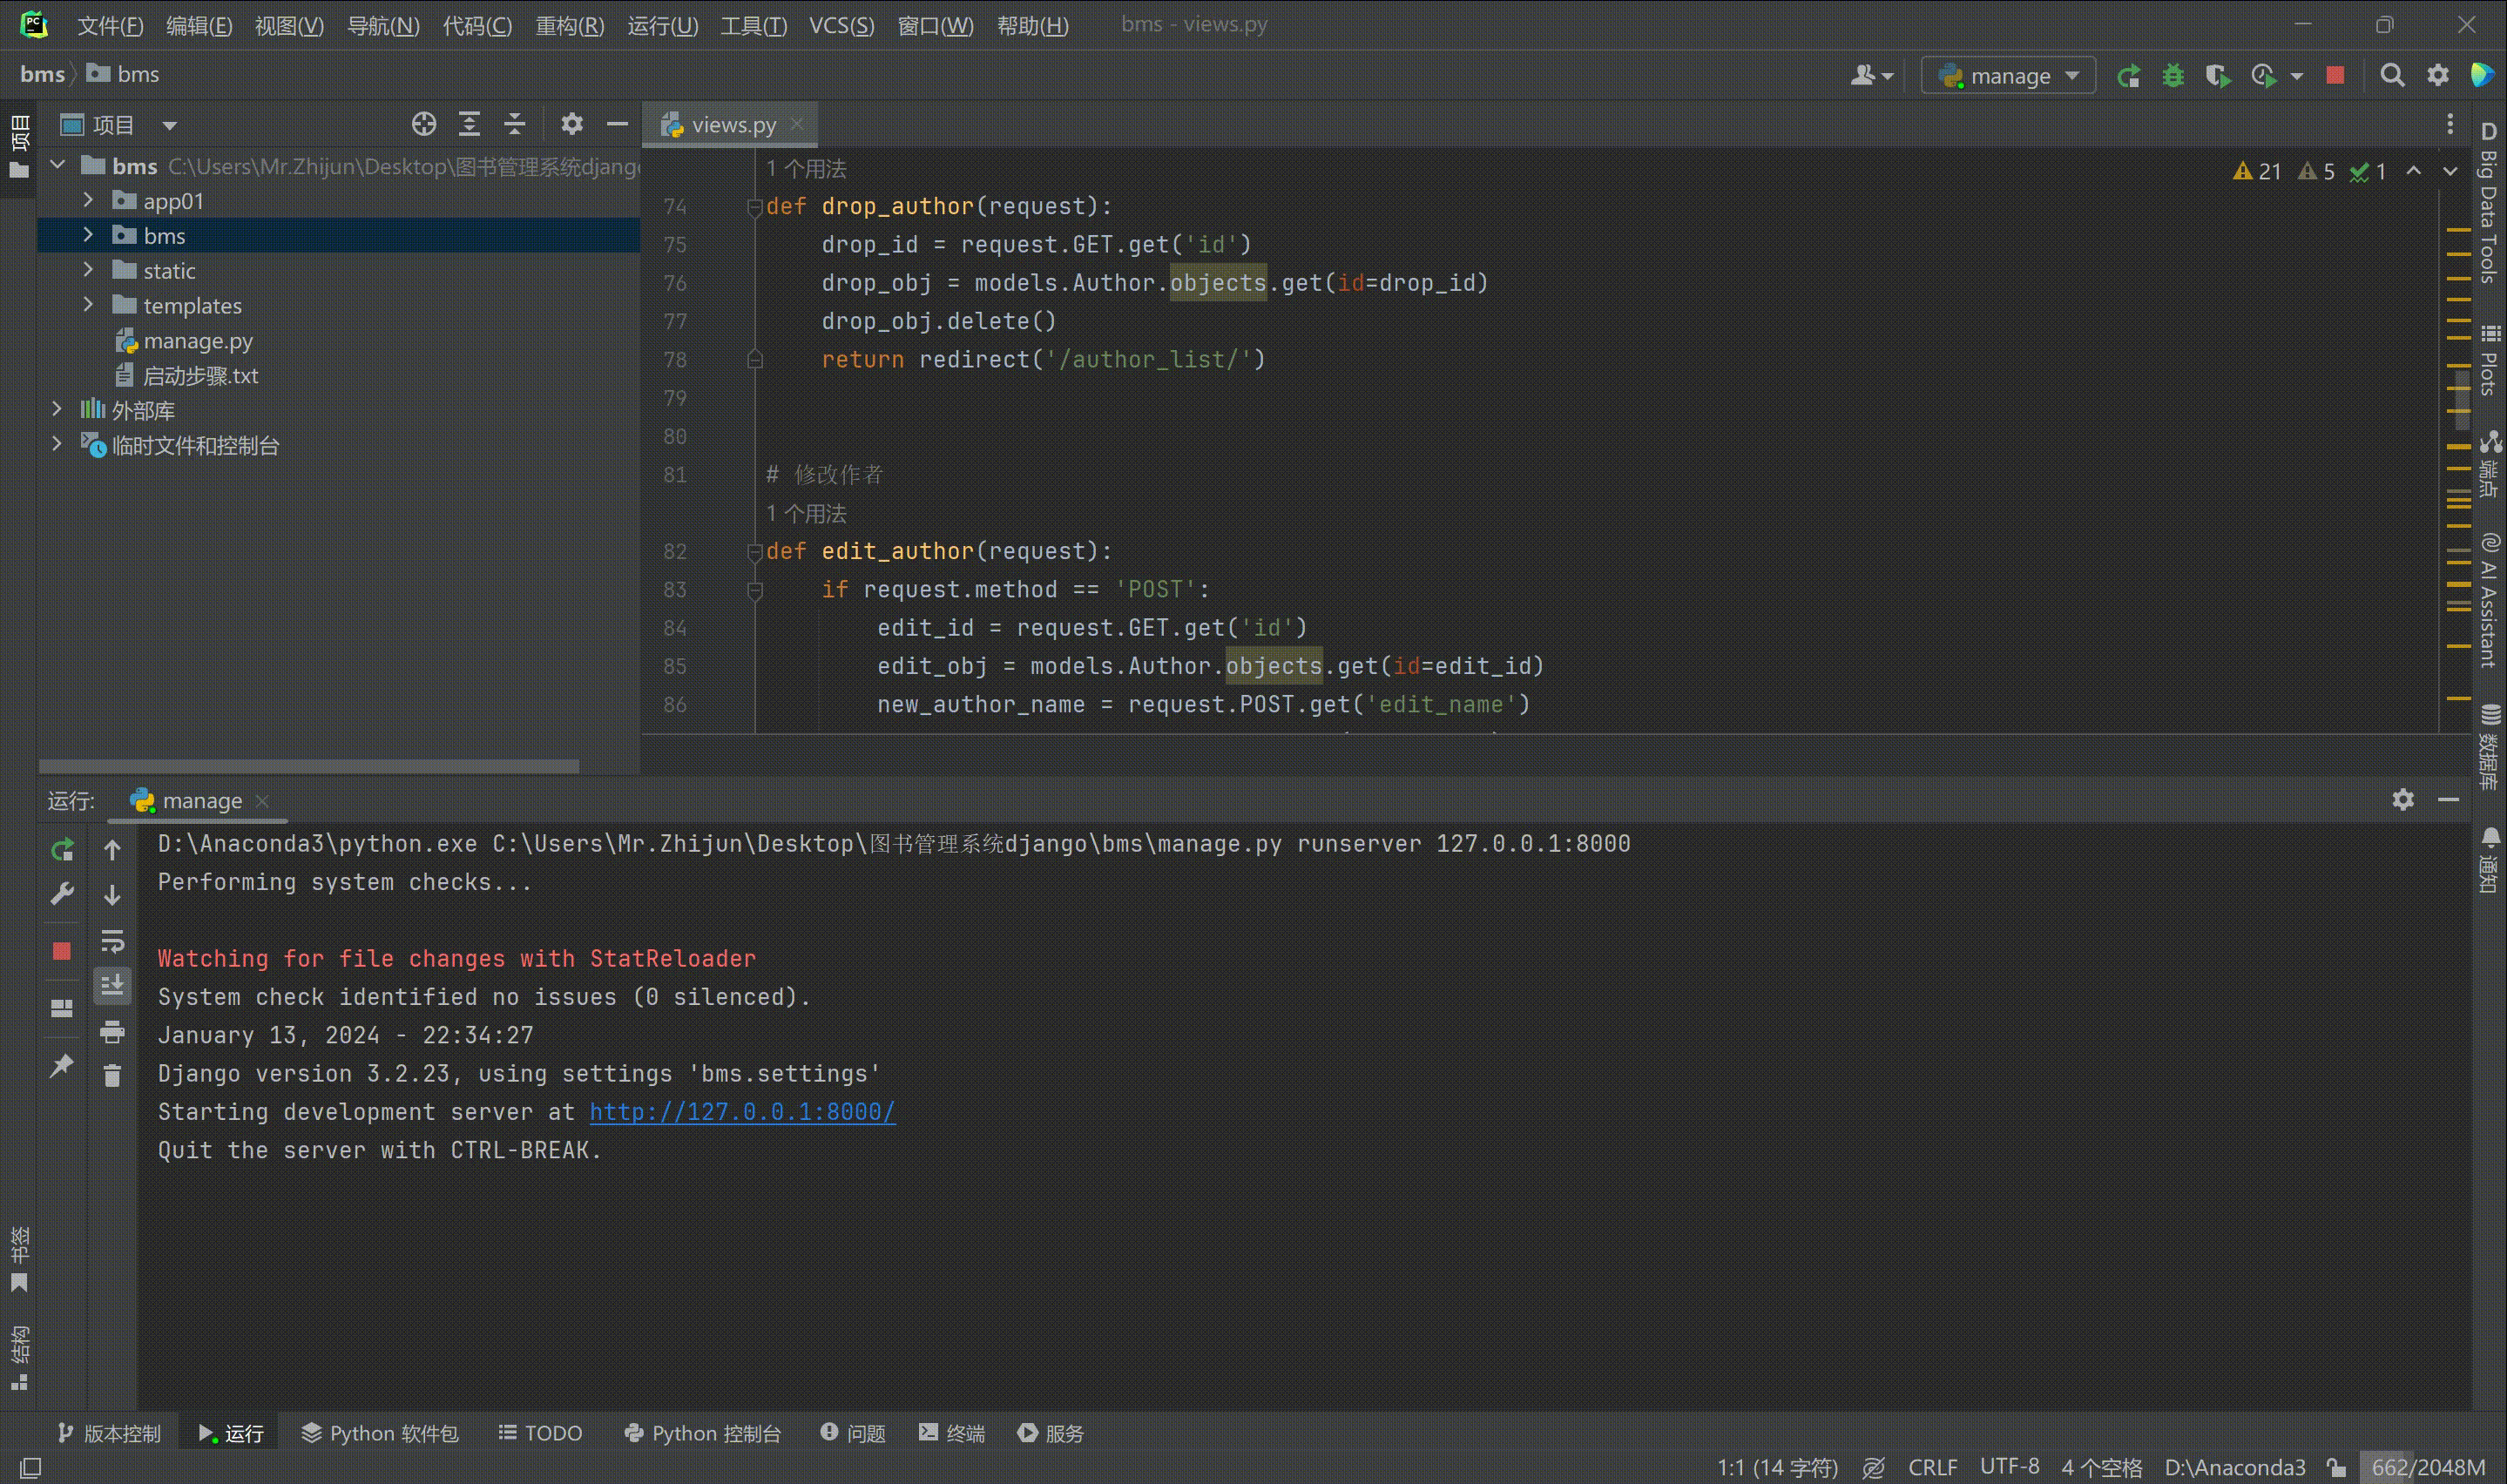Open the manage run configuration dropdown
The width and height of the screenshot is (2507, 1484).
point(2008,76)
